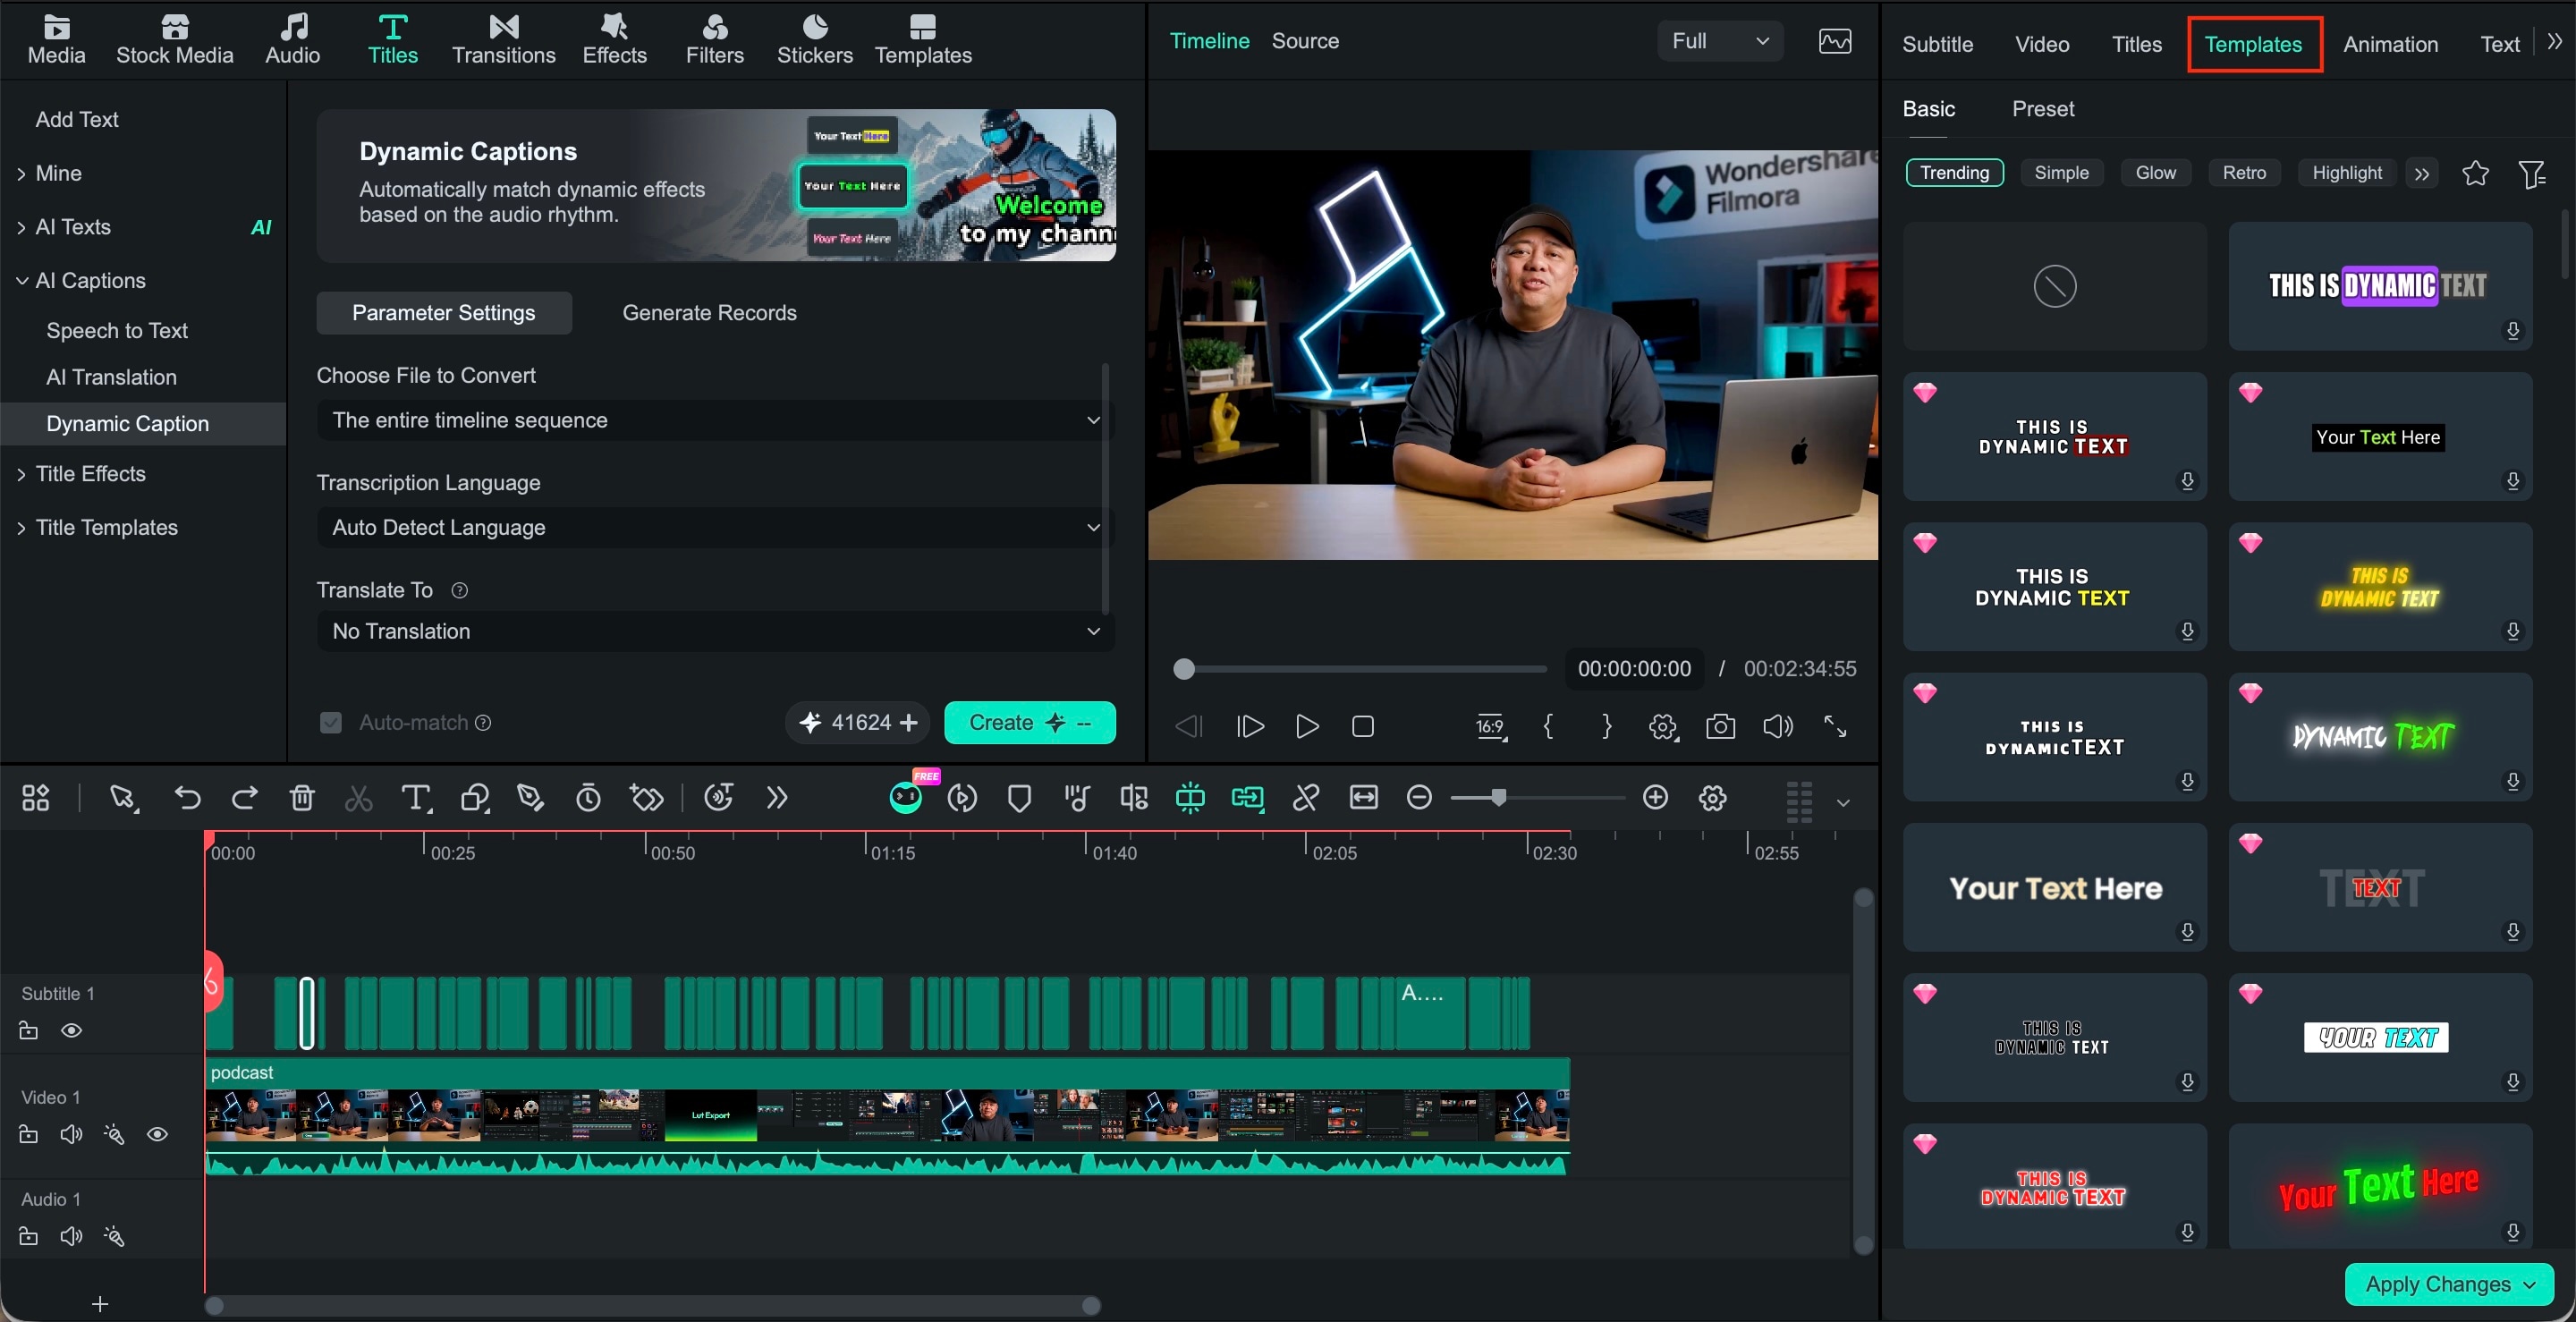Click the timeline zoom slider handle
The width and height of the screenshot is (2576, 1322).
(1497, 797)
